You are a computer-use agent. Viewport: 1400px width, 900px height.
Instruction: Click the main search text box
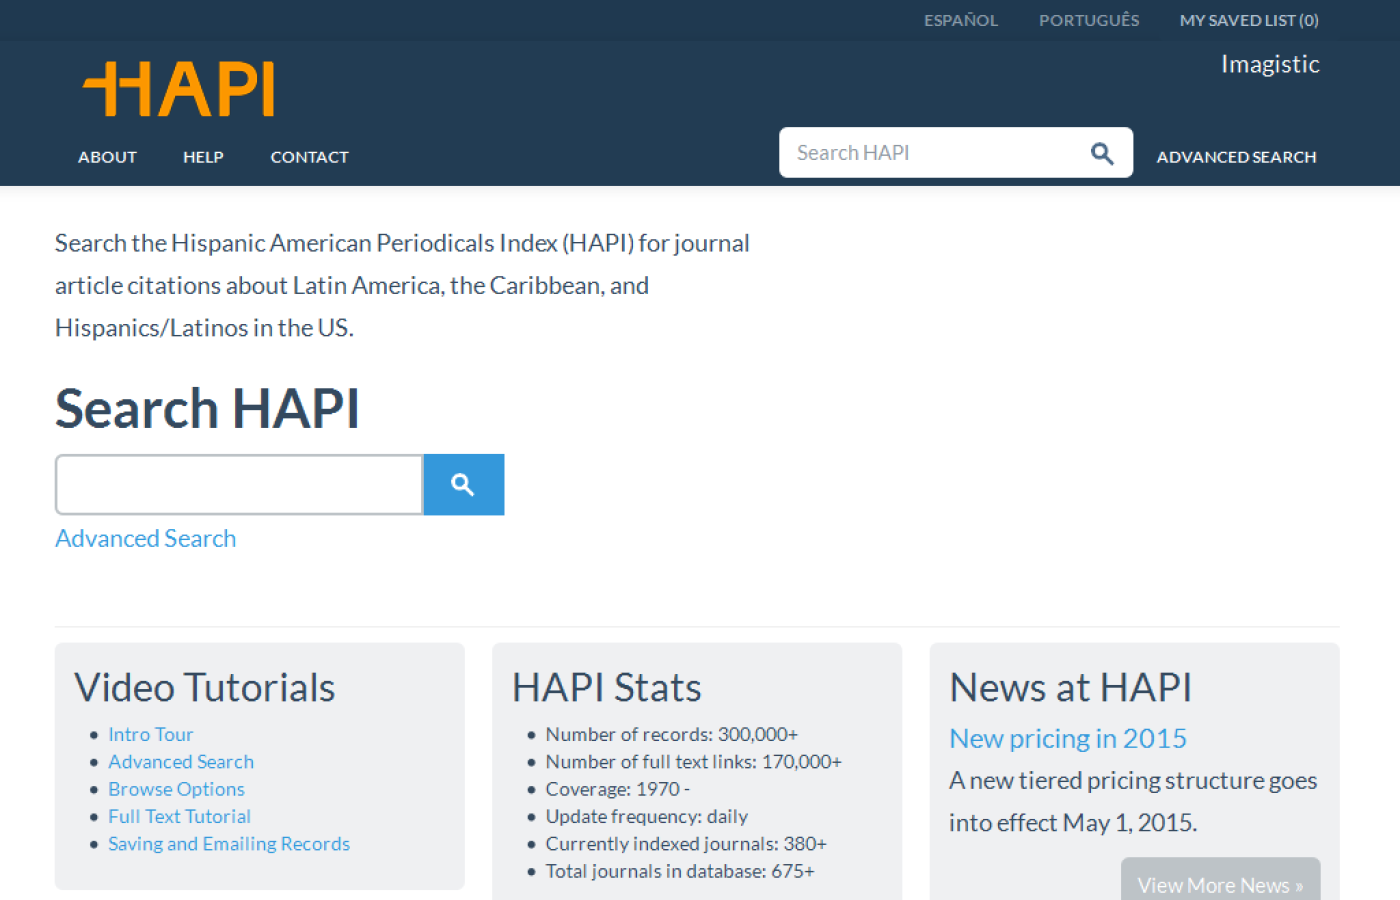238,484
